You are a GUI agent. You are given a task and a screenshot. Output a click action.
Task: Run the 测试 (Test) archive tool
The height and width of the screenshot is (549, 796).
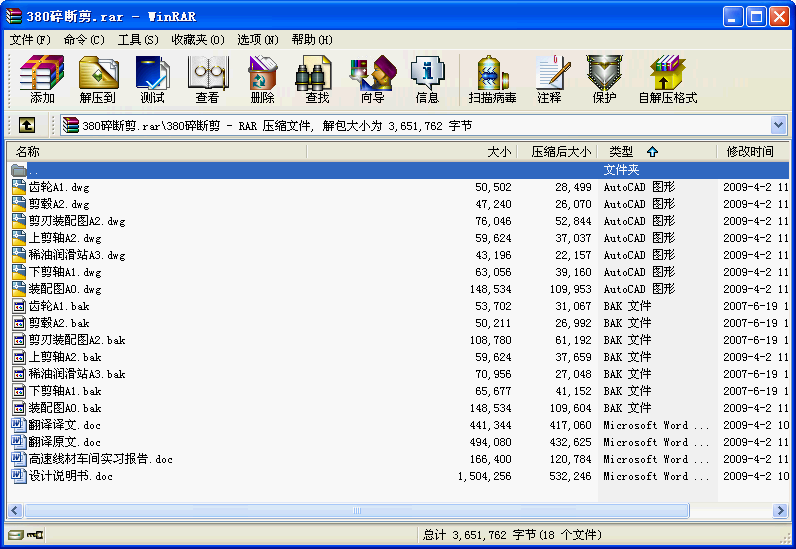153,79
